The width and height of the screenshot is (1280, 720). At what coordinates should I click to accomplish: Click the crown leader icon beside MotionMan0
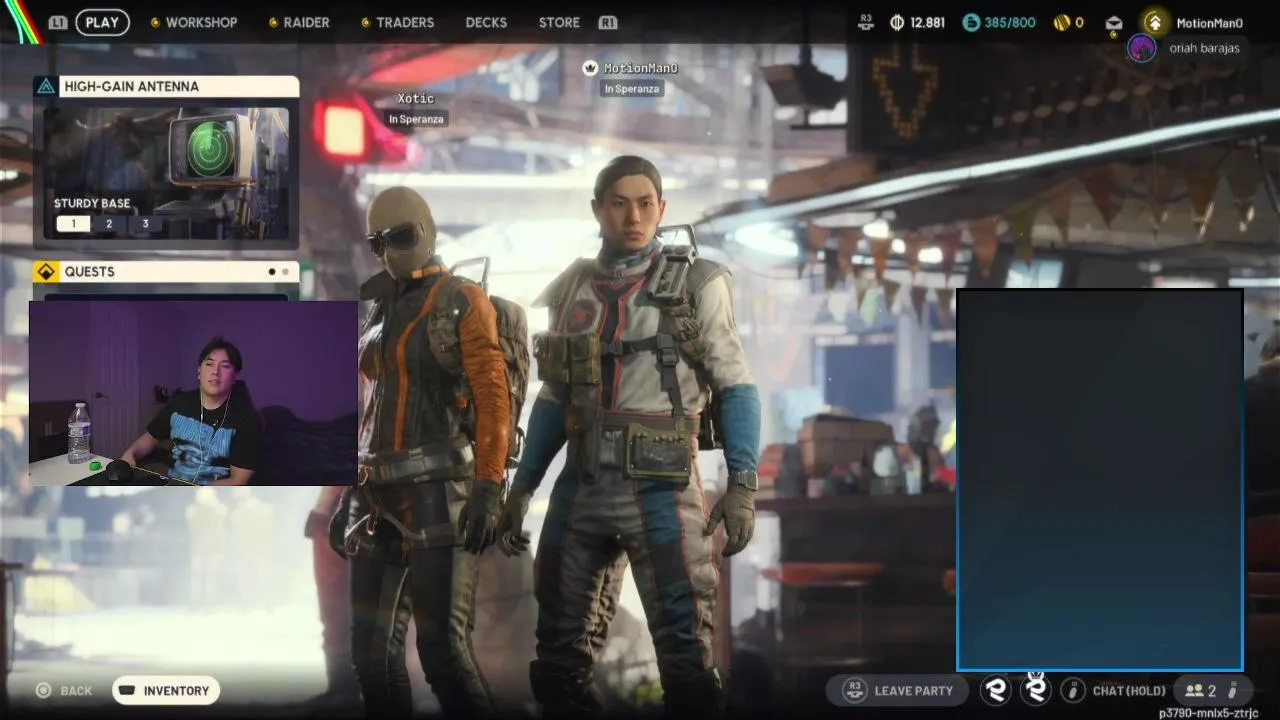pyautogui.click(x=591, y=68)
